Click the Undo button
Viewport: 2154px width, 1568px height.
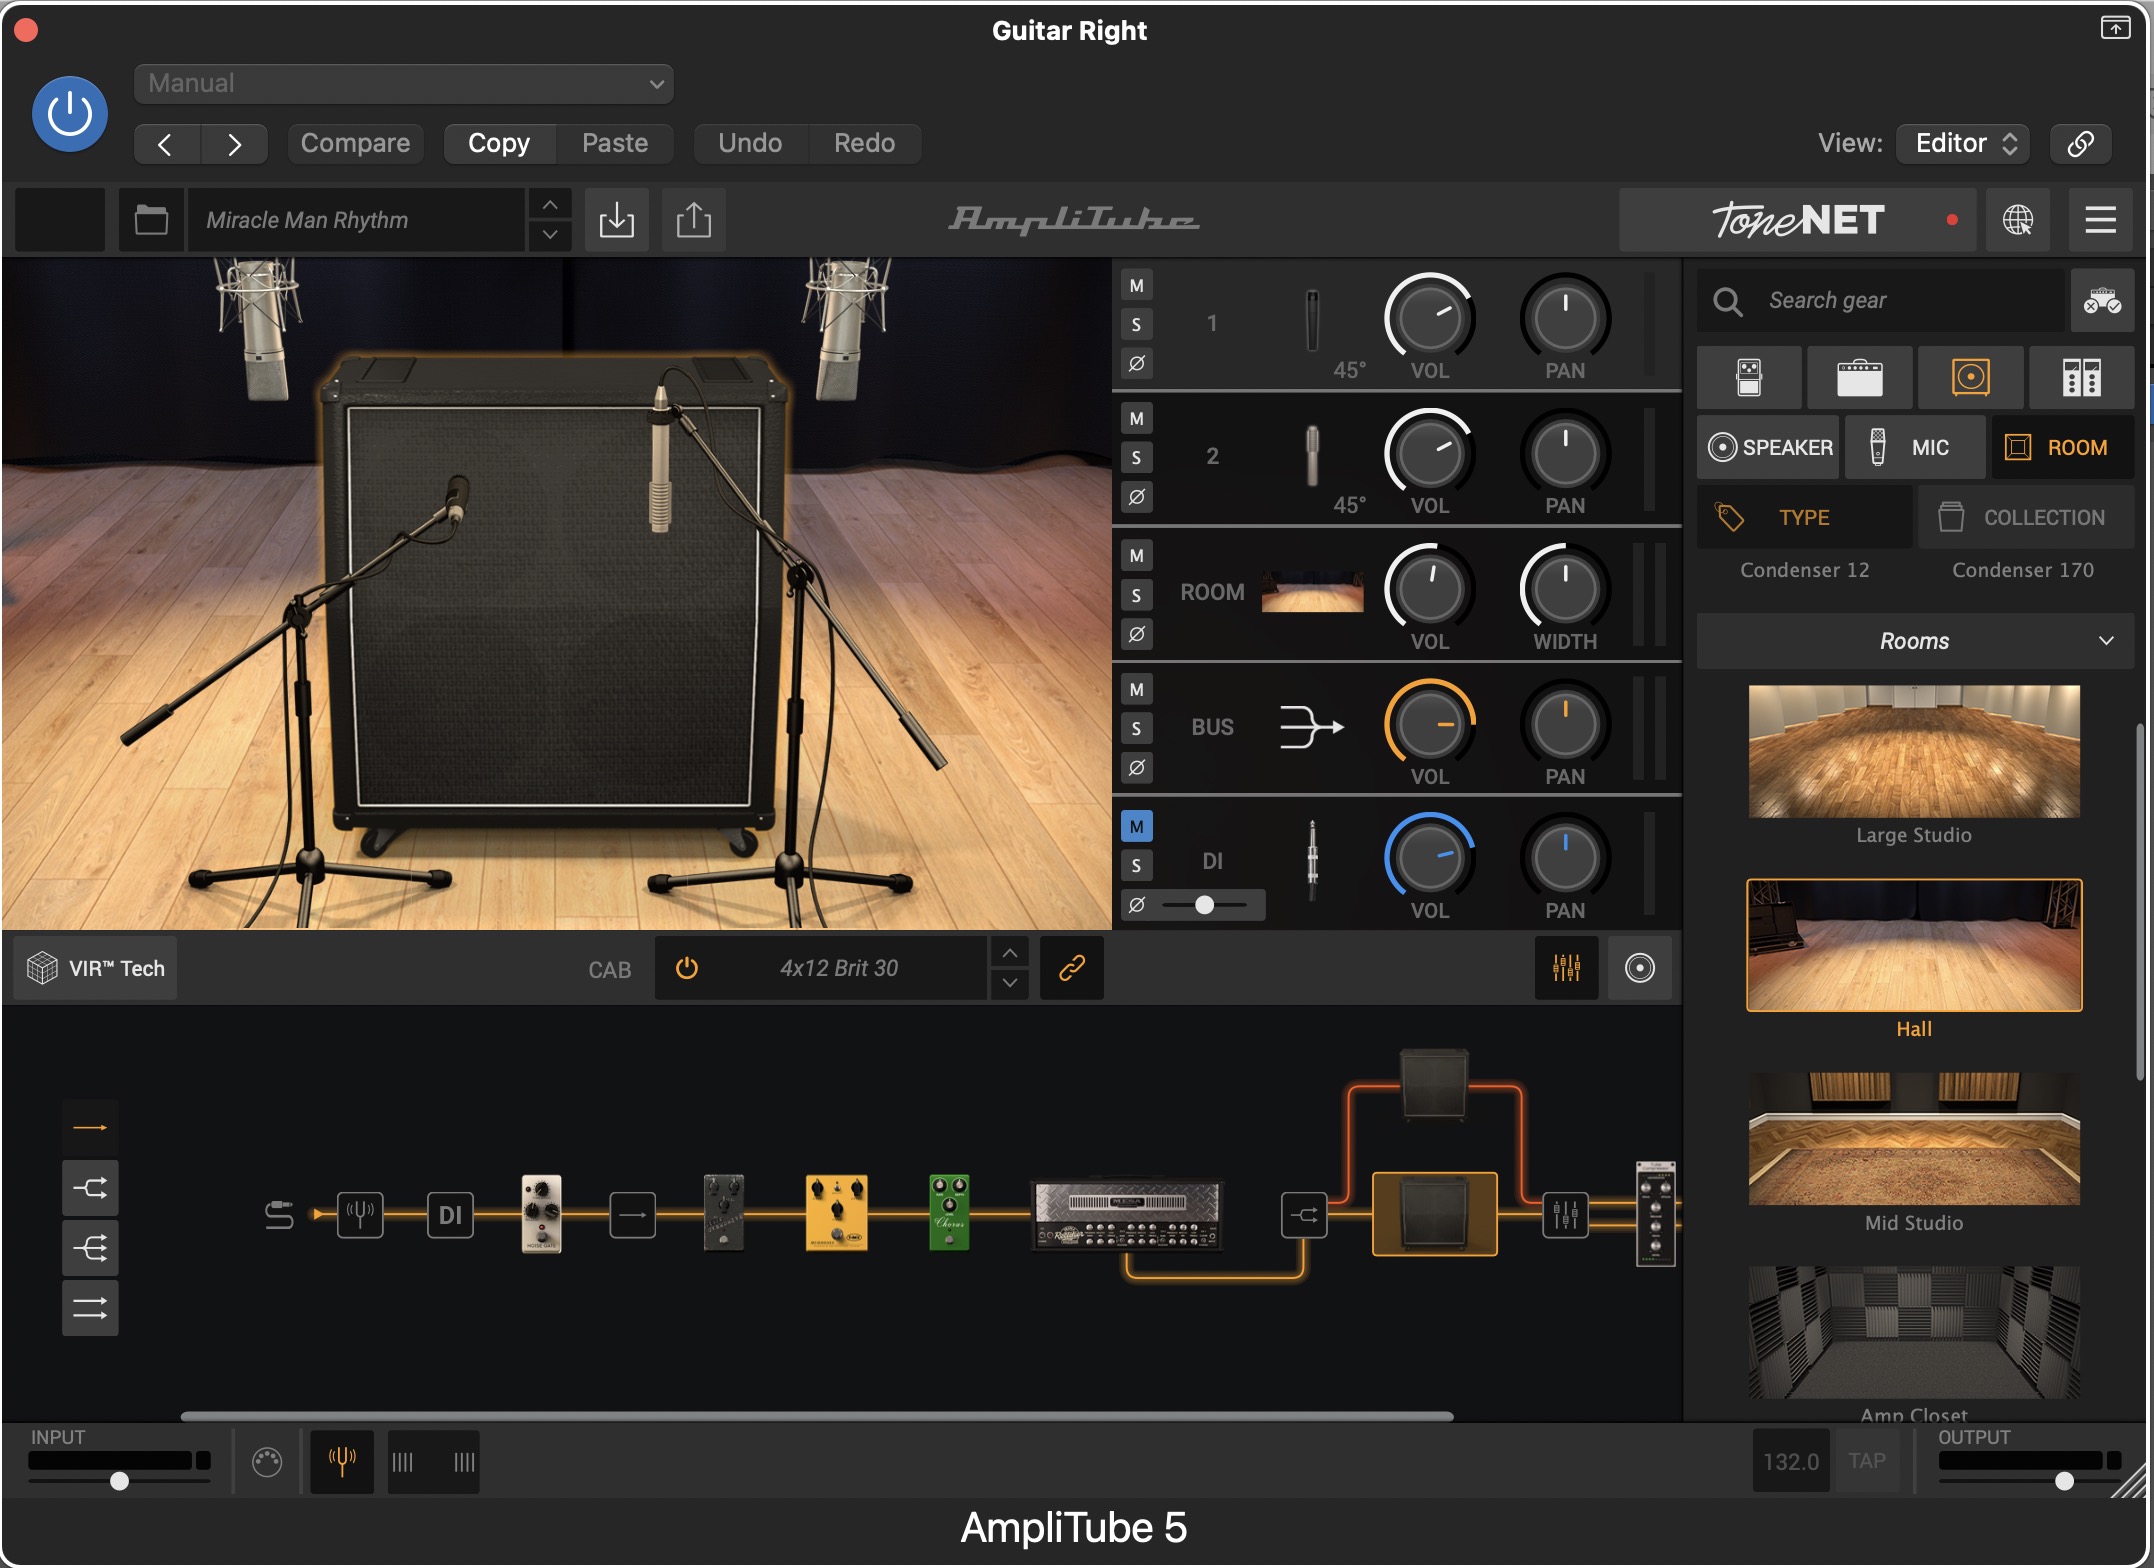pos(750,144)
